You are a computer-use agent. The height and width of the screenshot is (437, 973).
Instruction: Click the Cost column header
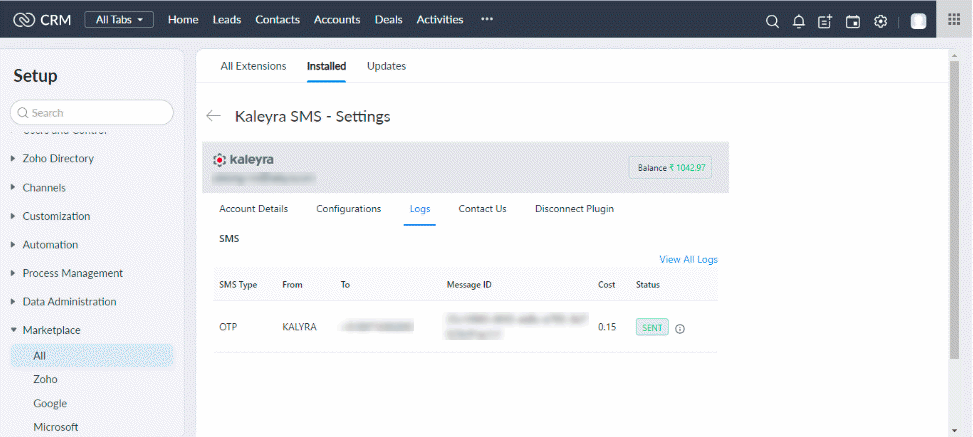tap(607, 285)
